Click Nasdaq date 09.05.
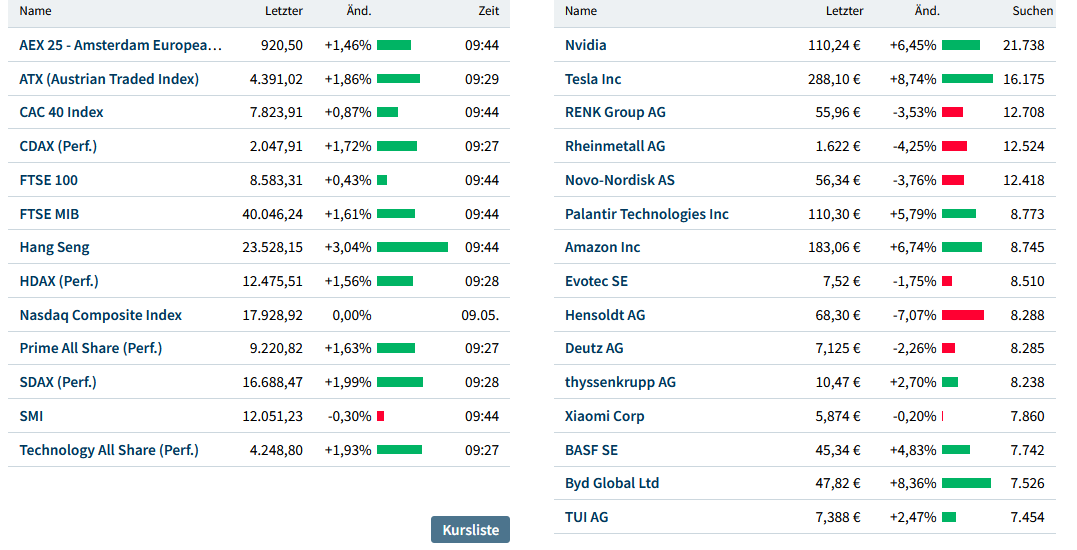The height and width of the screenshot is (550, 1077). click(x=480, y=315)
